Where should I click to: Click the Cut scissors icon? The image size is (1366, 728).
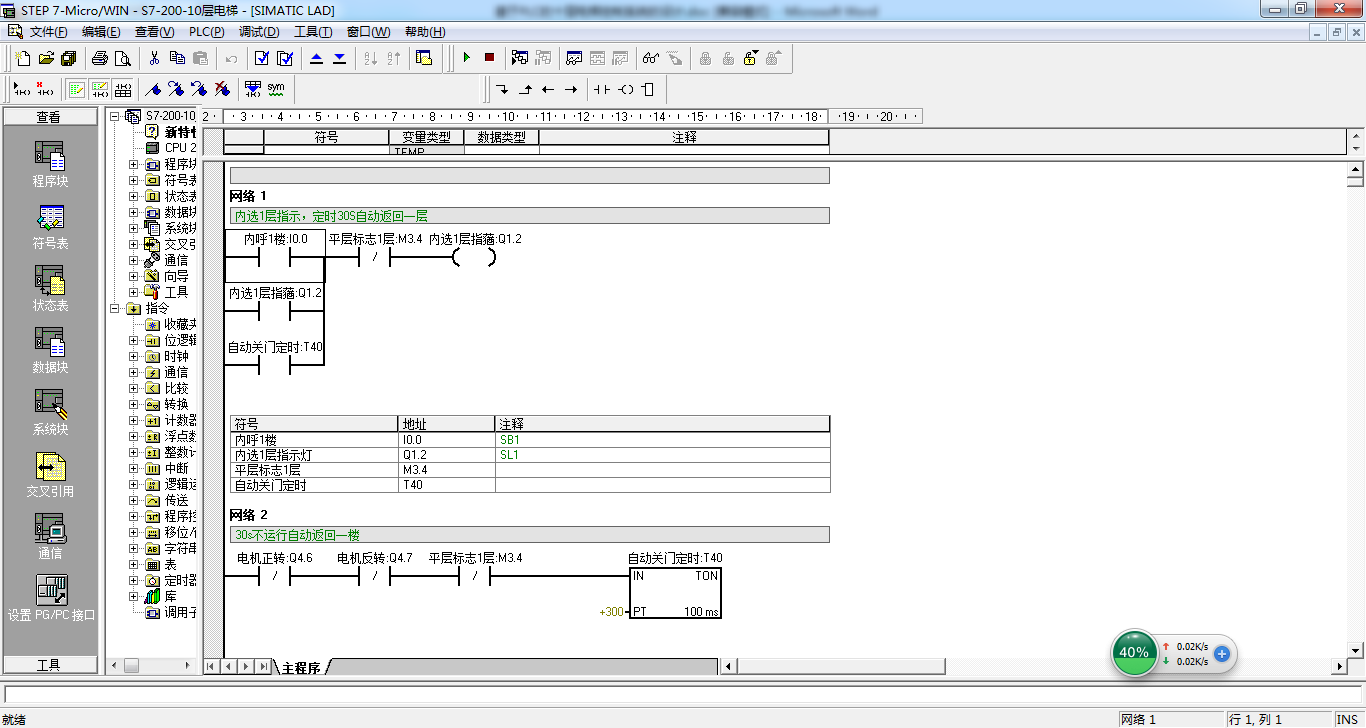point(154,58)
